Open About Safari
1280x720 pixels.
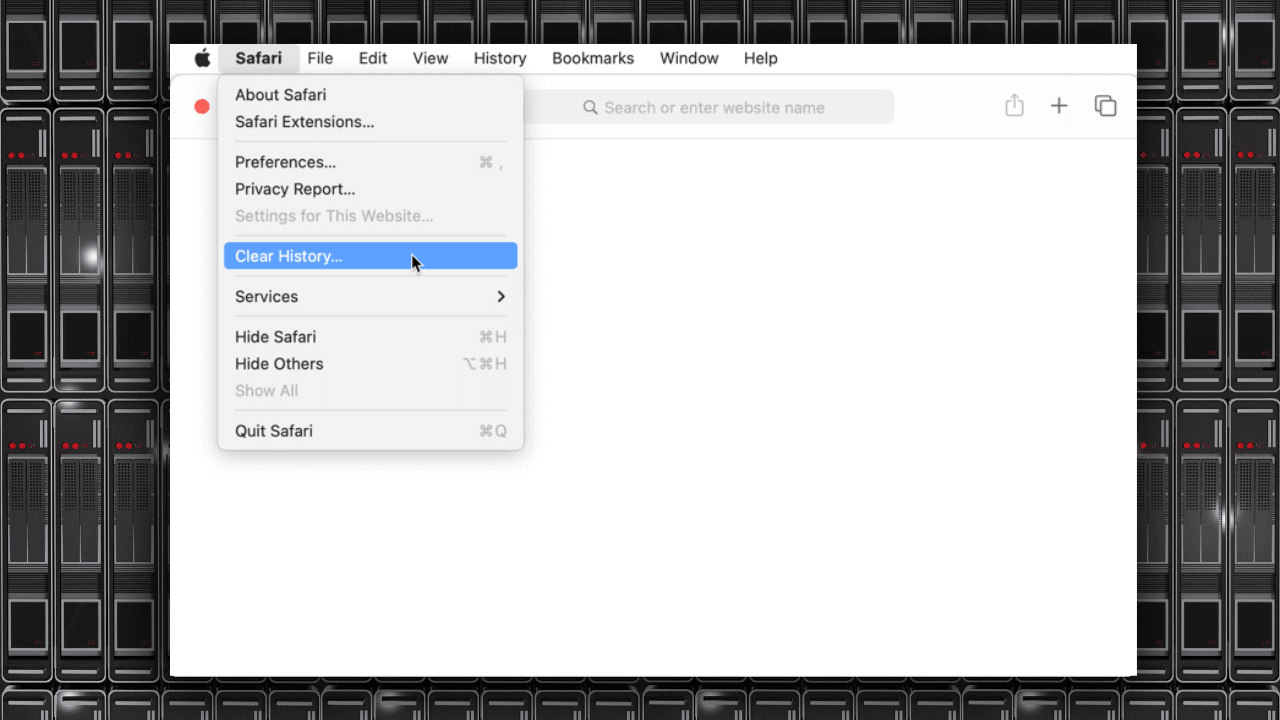[x=281, y=94]
